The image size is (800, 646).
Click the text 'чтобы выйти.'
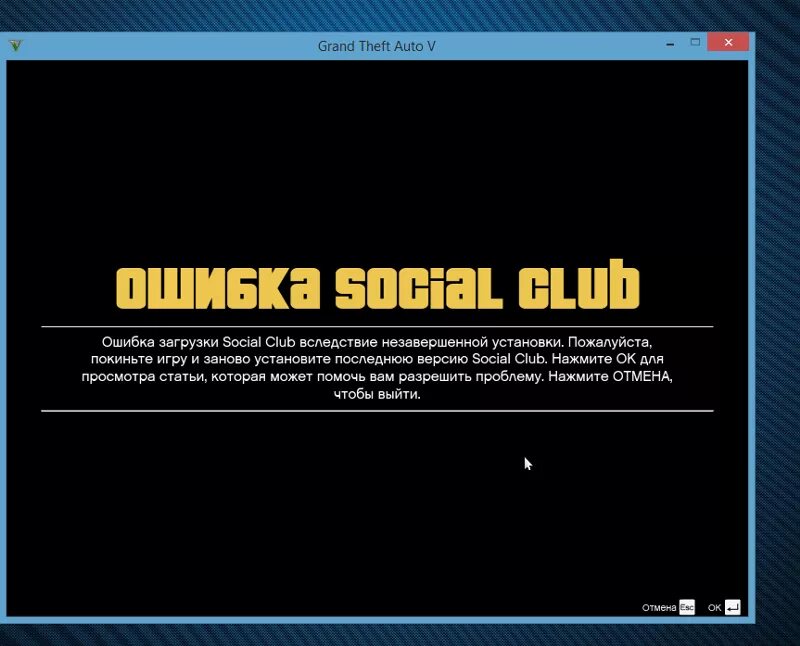point(377,394)
